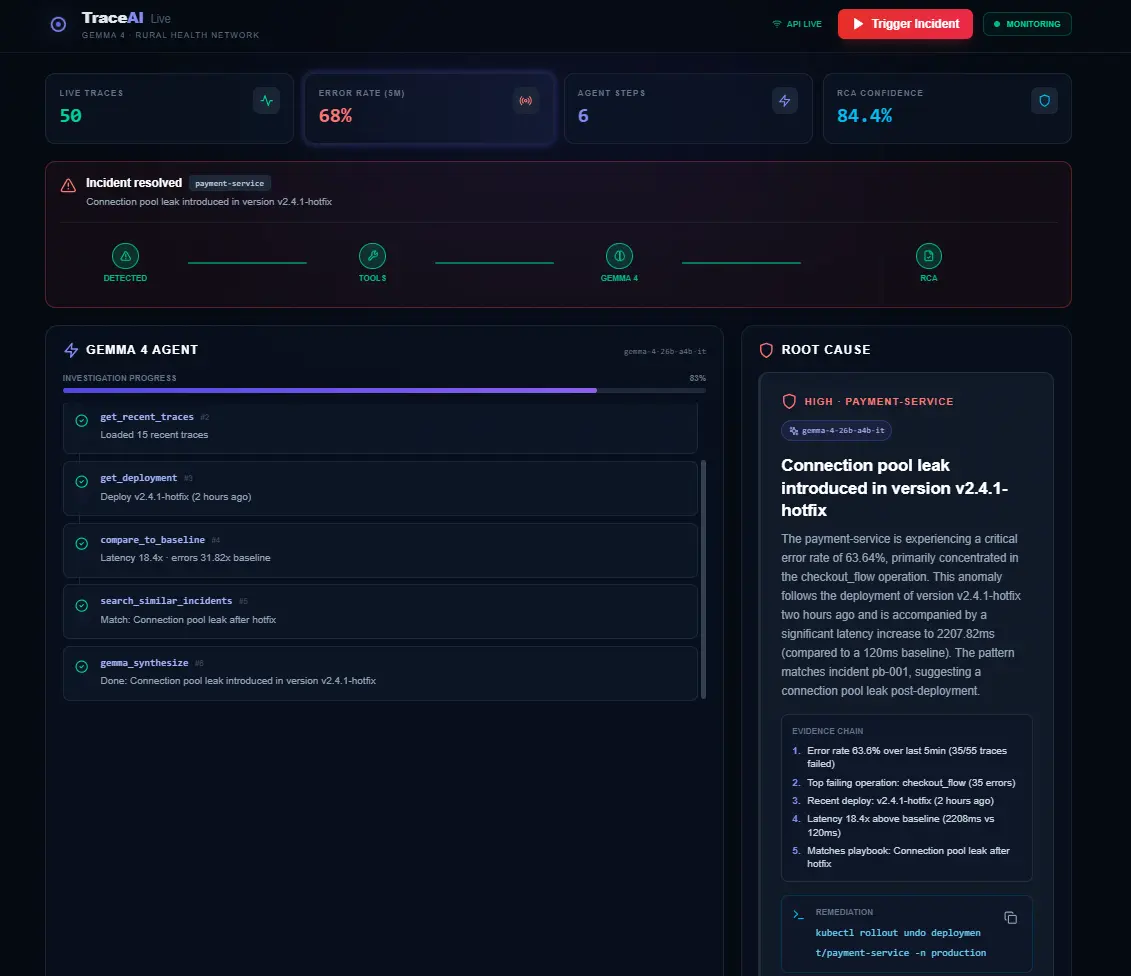
Task: Click the EVIDENCE CHAIN heading
Action: tap(827, 731)
